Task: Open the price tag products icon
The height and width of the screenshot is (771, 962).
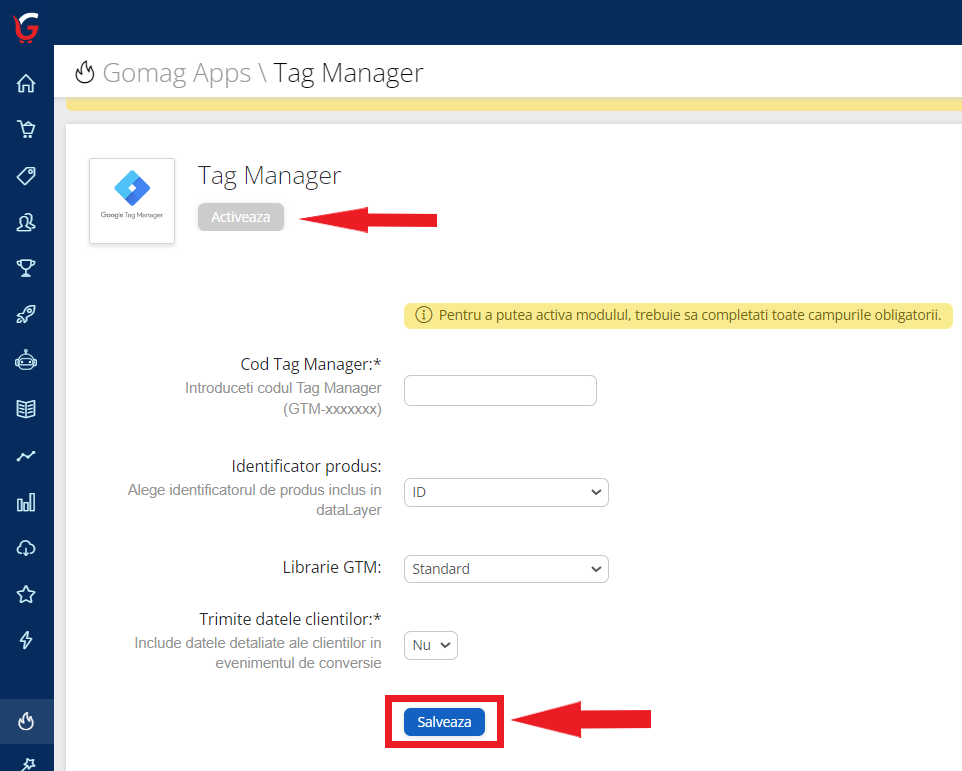Action: [26, 175]
